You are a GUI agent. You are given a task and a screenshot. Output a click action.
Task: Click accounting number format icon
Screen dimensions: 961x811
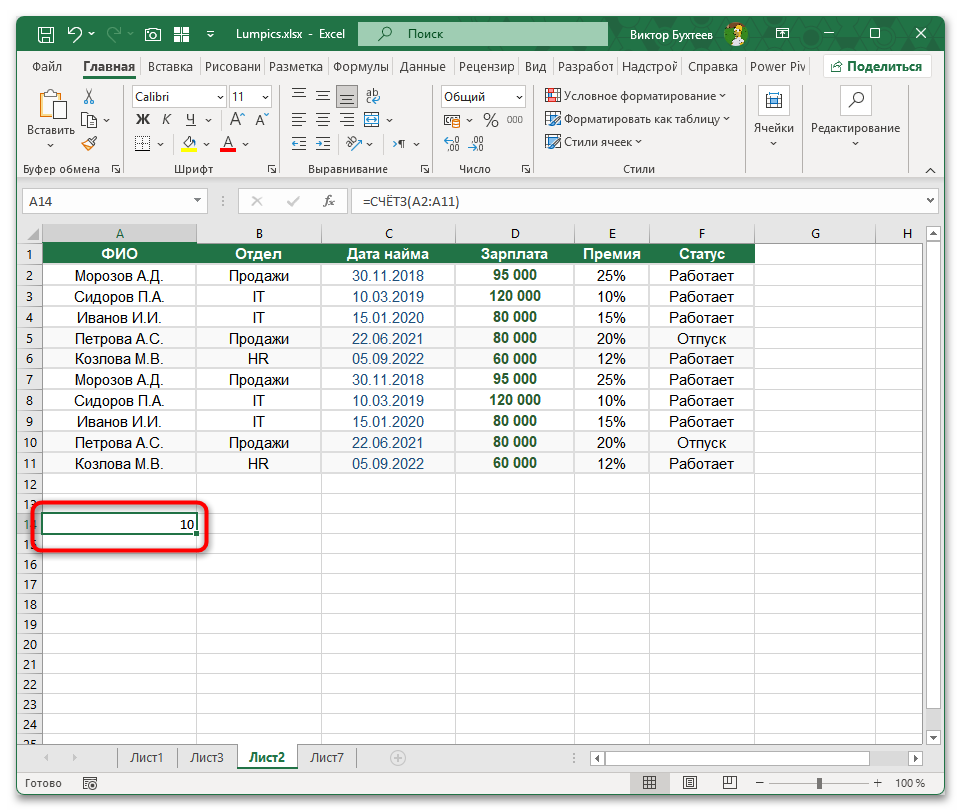click(x=452, y=120)
